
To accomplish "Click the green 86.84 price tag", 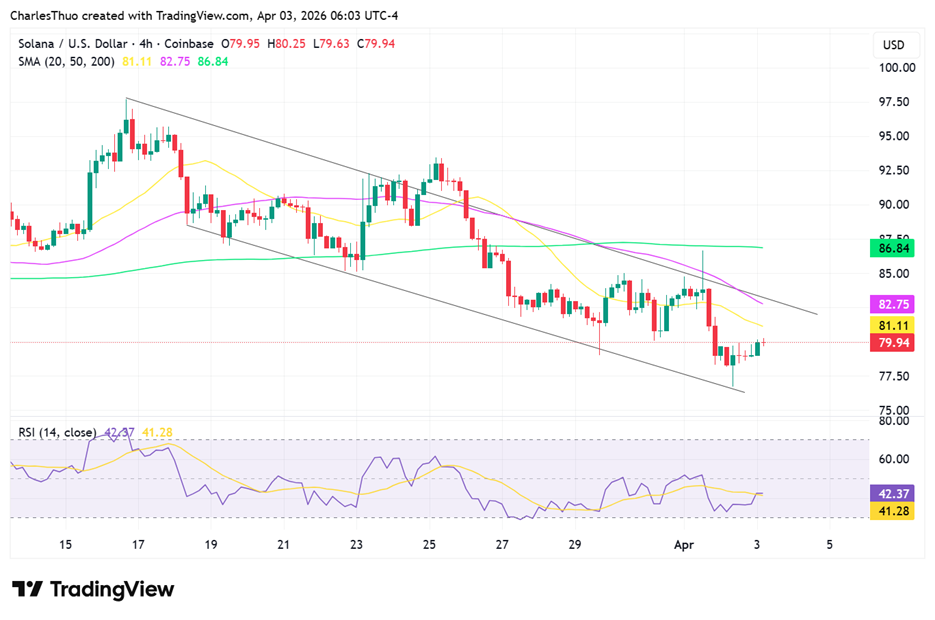I will [x=895, y=248].
